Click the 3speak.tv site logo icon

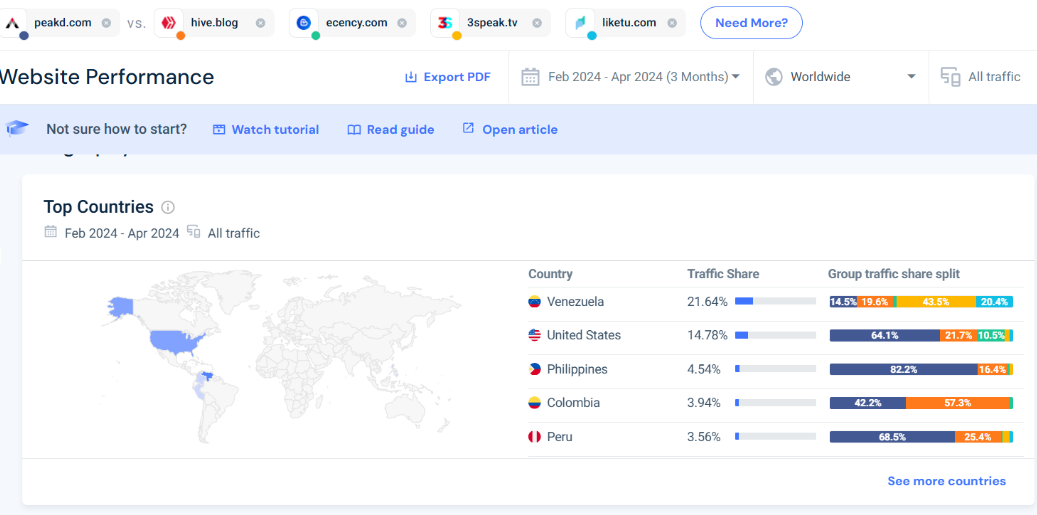tap(444, 23)
